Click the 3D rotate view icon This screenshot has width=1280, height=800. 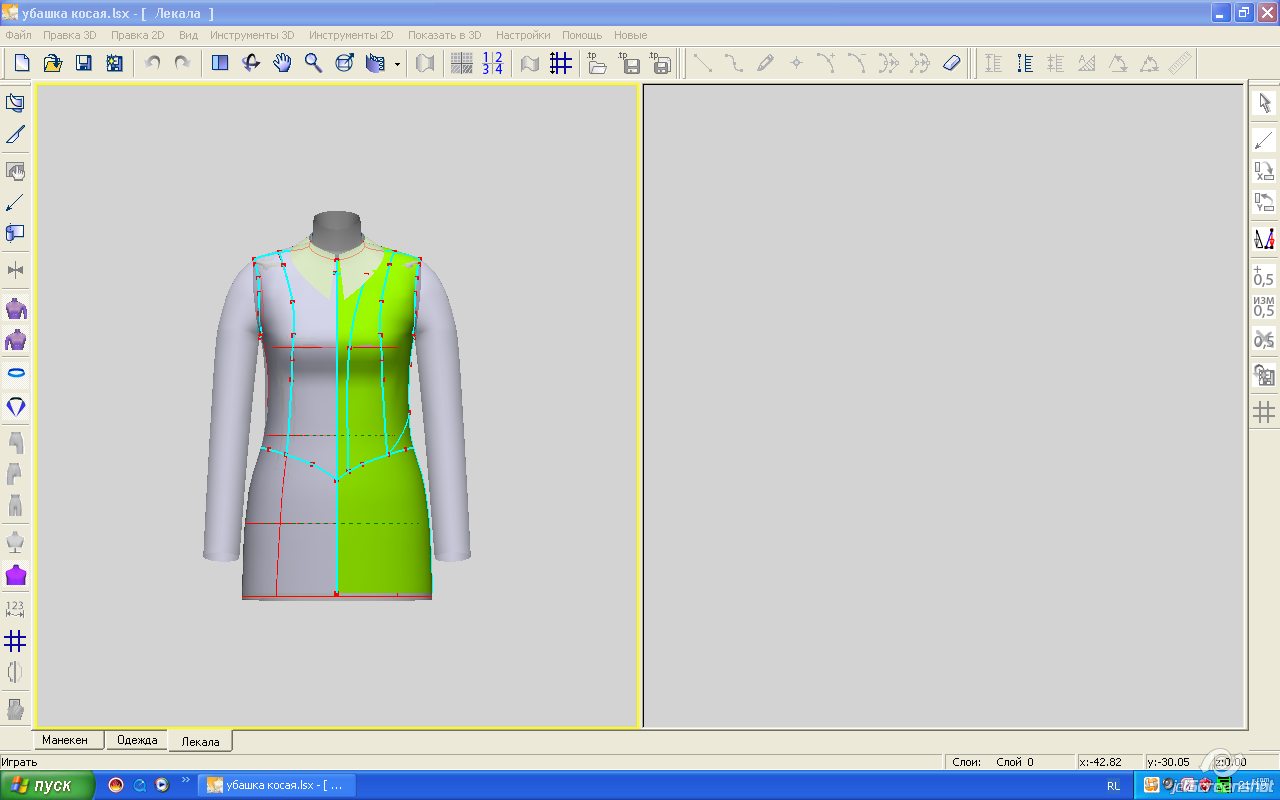coord(251,63)
